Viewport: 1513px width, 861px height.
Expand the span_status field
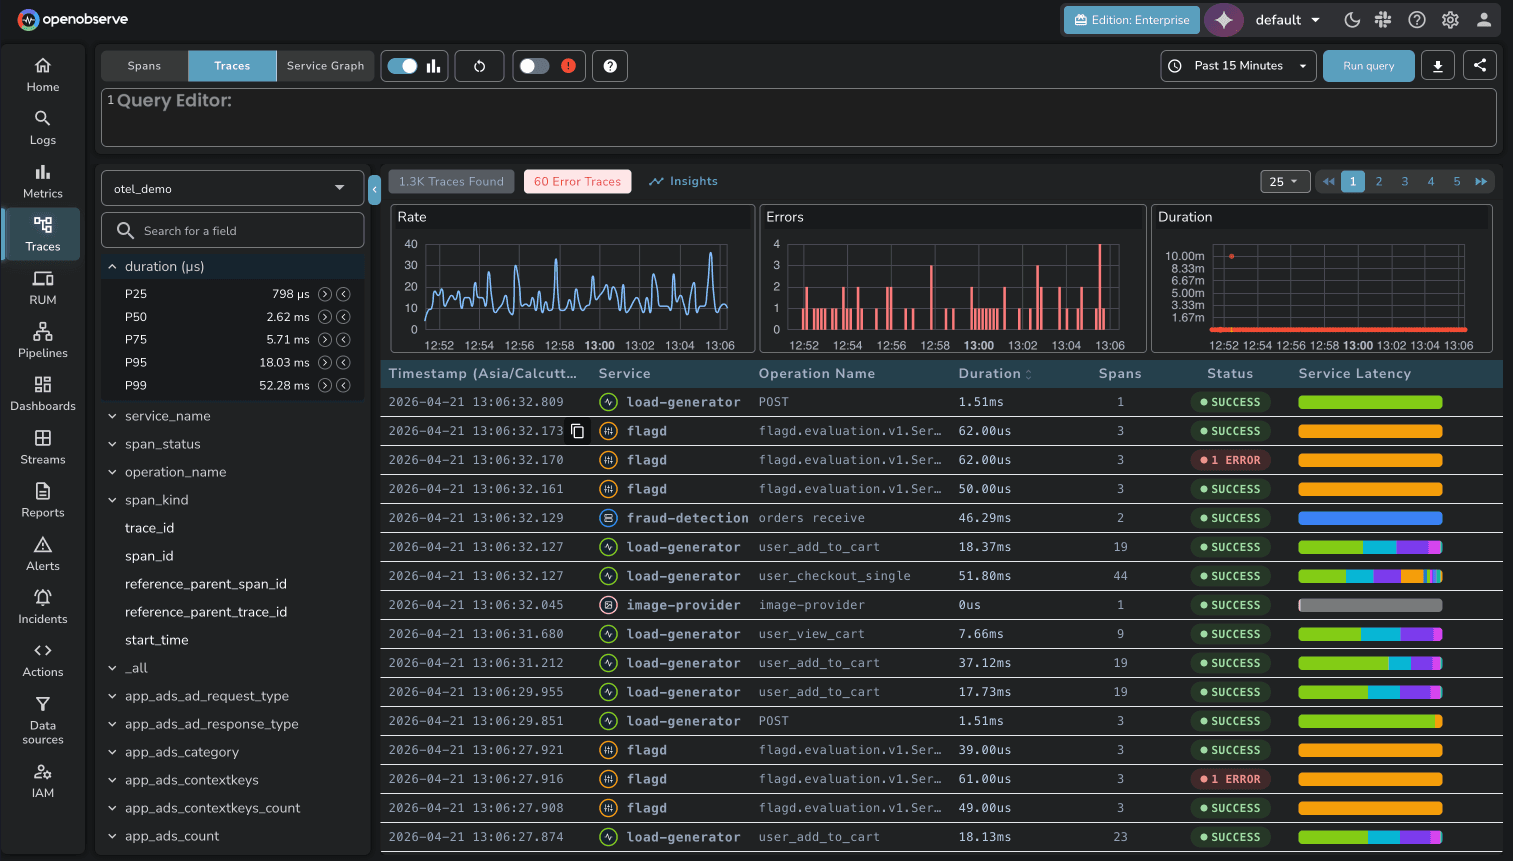113,444
